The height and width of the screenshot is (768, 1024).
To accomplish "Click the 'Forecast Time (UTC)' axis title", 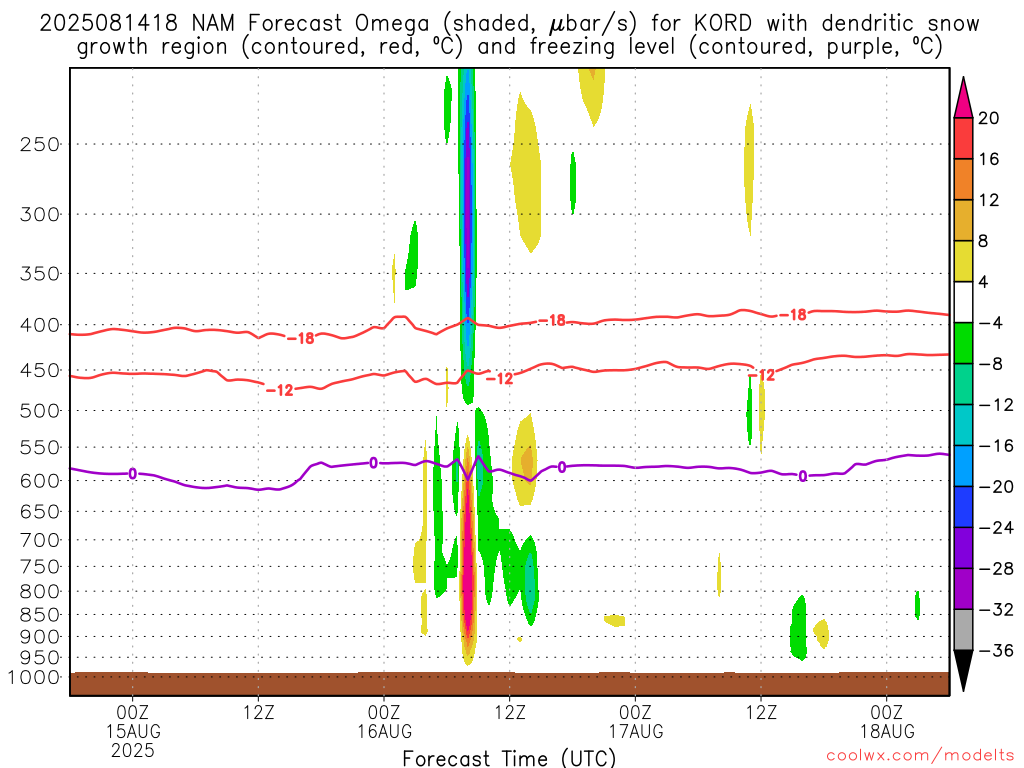I will tap(509, 758).
